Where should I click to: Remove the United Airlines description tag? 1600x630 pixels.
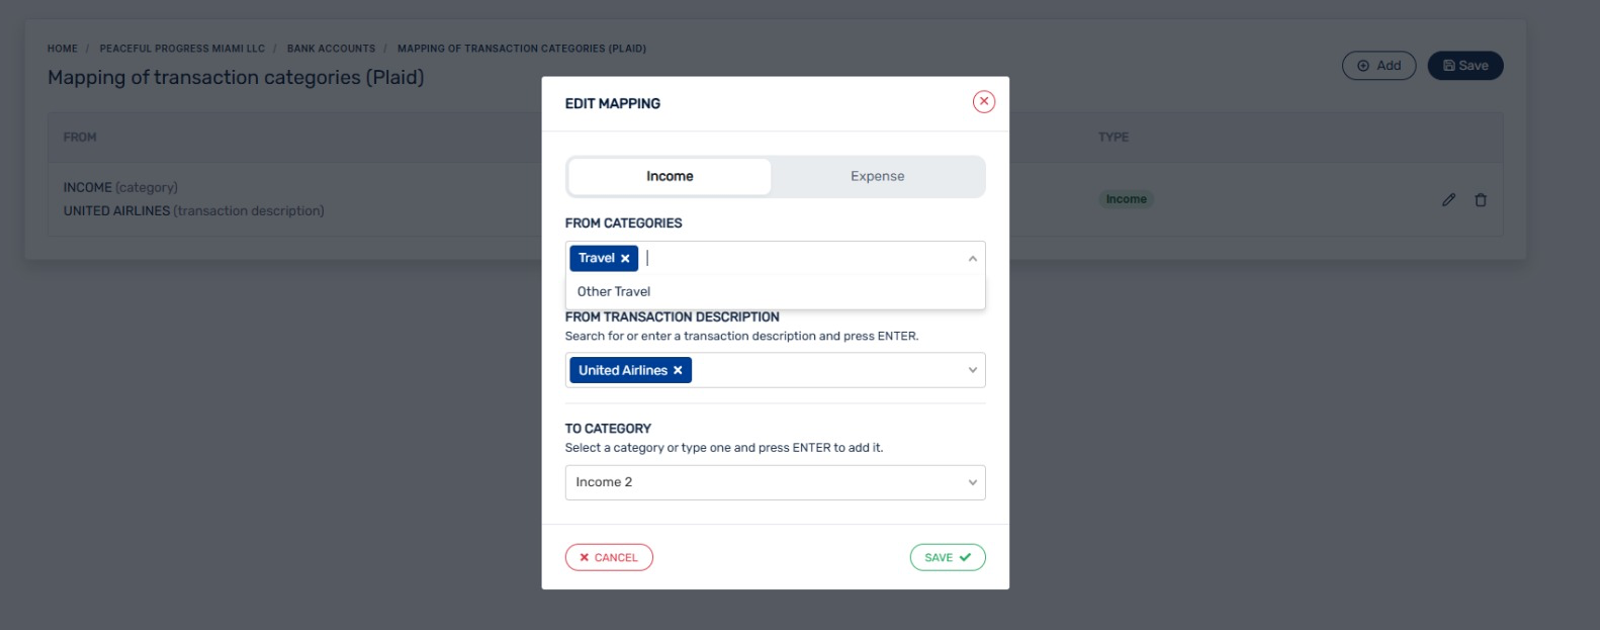click(x=678, y=371)
